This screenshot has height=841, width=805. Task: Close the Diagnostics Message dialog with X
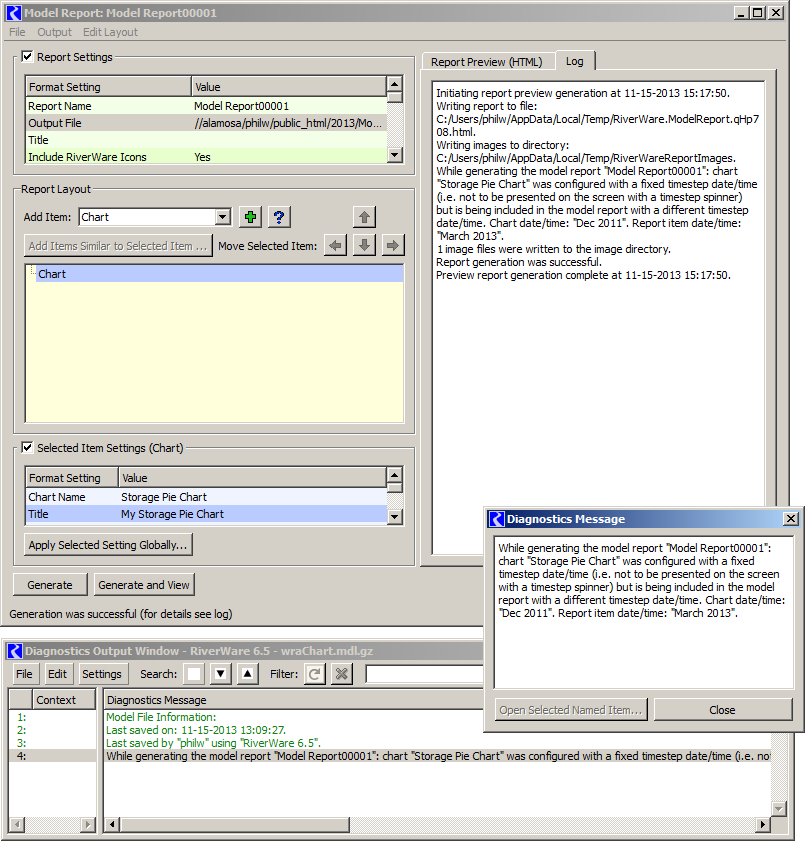[791, 519]
